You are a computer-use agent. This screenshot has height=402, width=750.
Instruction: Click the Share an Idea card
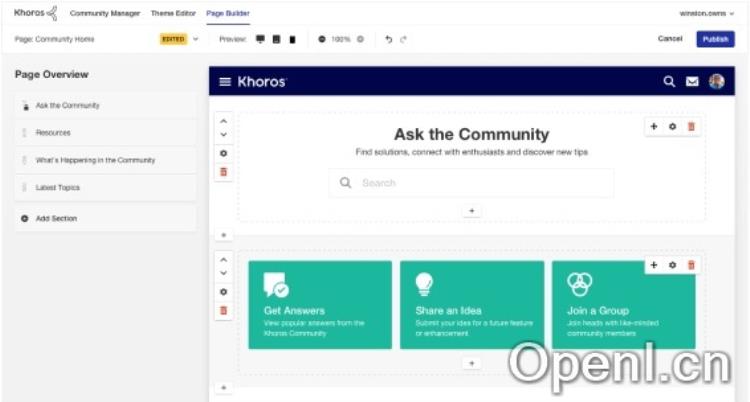(472, 305)
